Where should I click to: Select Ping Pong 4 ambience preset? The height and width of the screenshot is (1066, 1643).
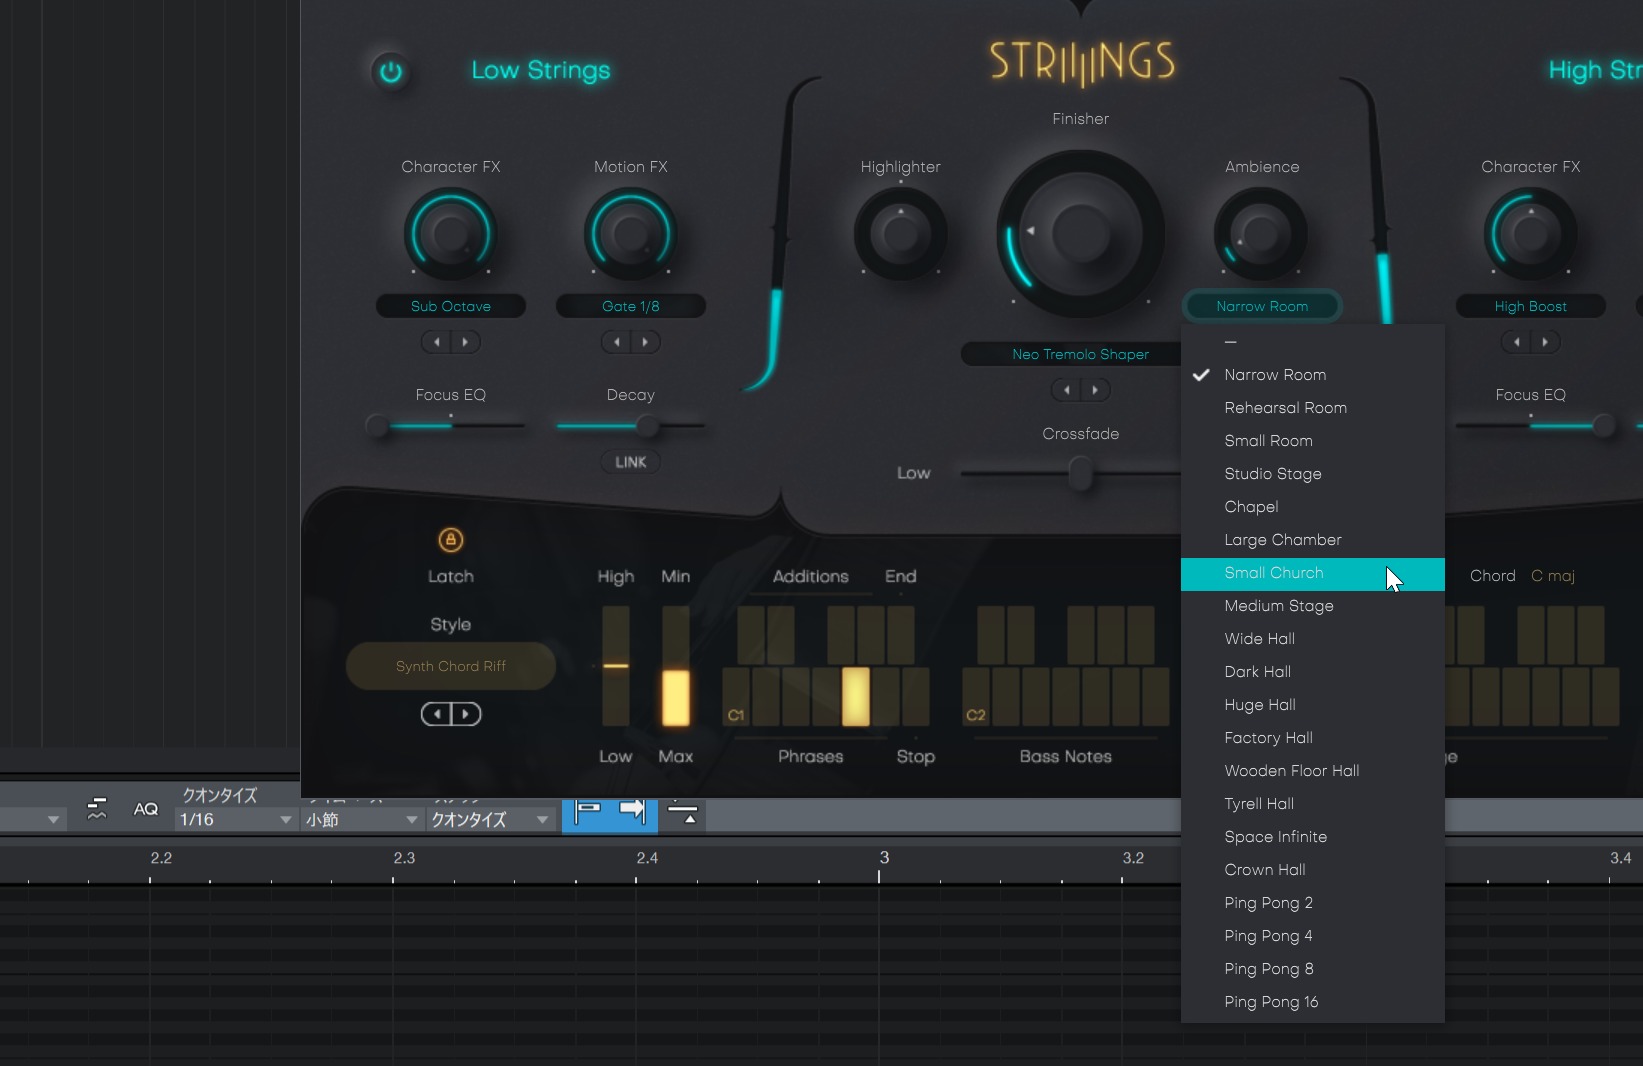click(1313, 936)
